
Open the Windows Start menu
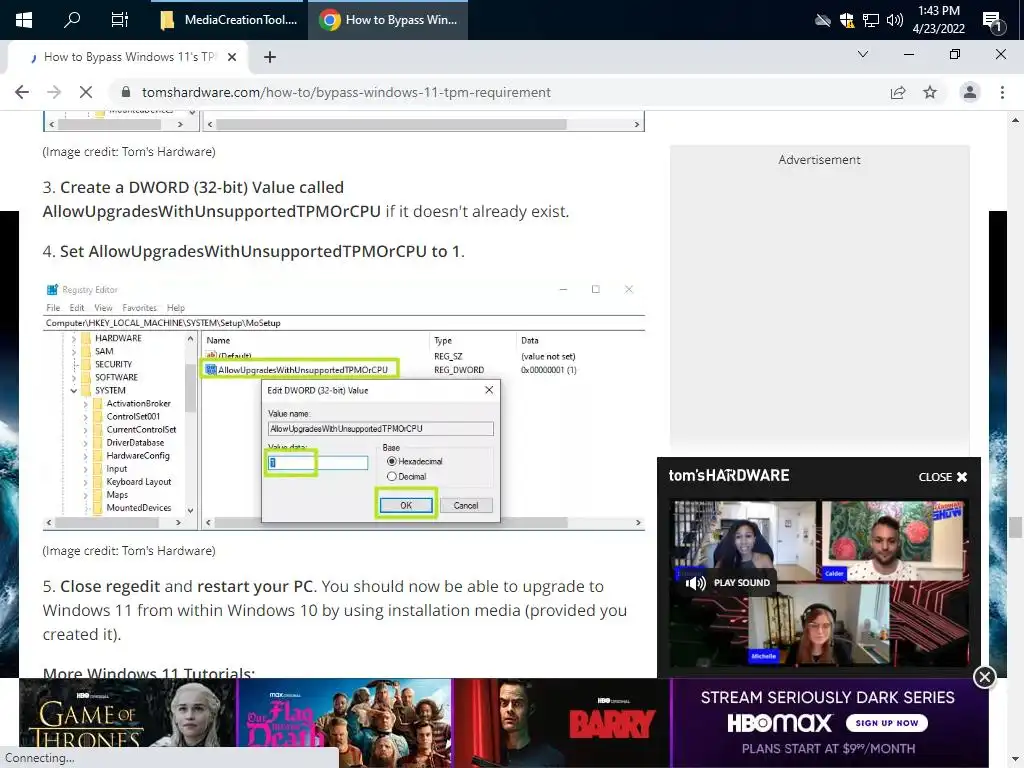tap(24, 20)
